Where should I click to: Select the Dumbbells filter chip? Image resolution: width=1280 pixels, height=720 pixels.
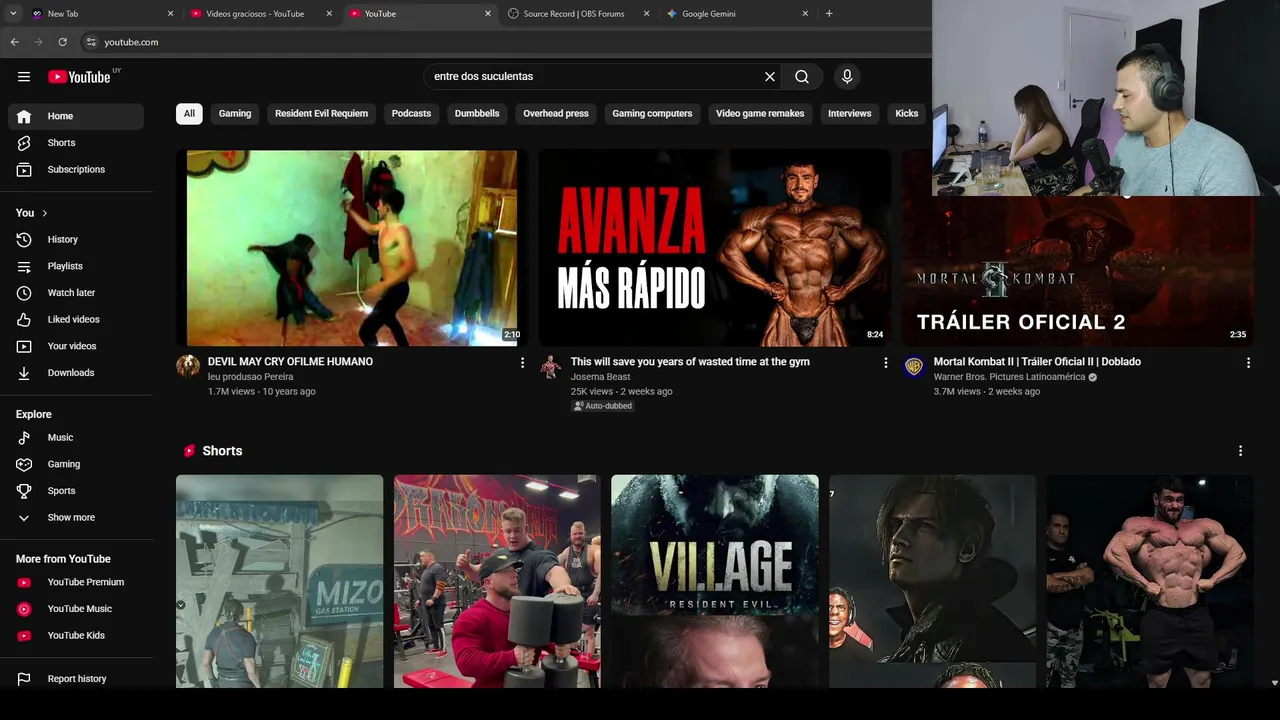click(477, 114)
